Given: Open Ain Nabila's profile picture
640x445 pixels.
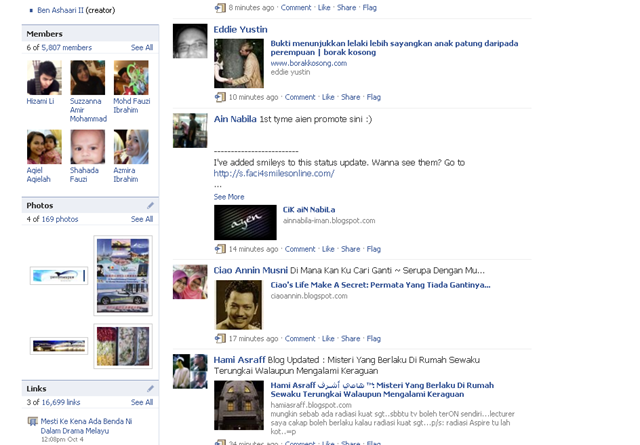Looking at the screenshot, I should [190, 130].
